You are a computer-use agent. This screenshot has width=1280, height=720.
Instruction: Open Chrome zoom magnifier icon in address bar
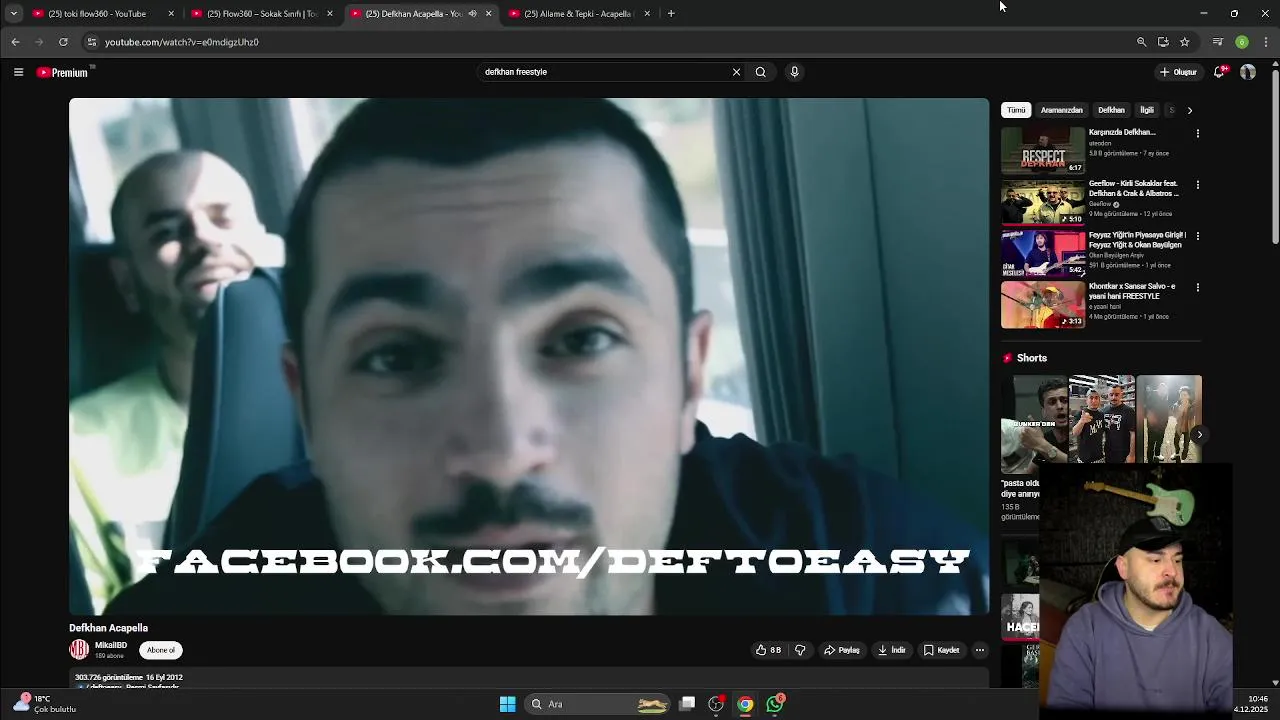pyautogui.click(x=1141, y=42)
